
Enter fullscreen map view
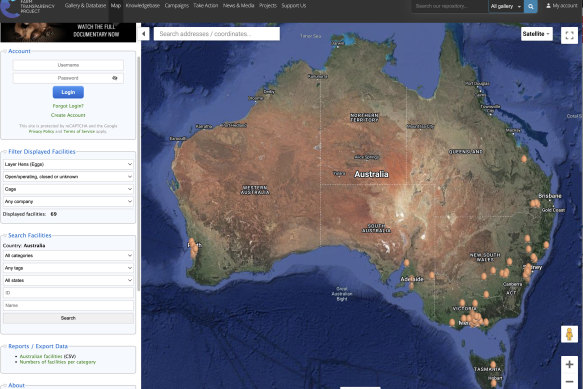pos(569,35)
